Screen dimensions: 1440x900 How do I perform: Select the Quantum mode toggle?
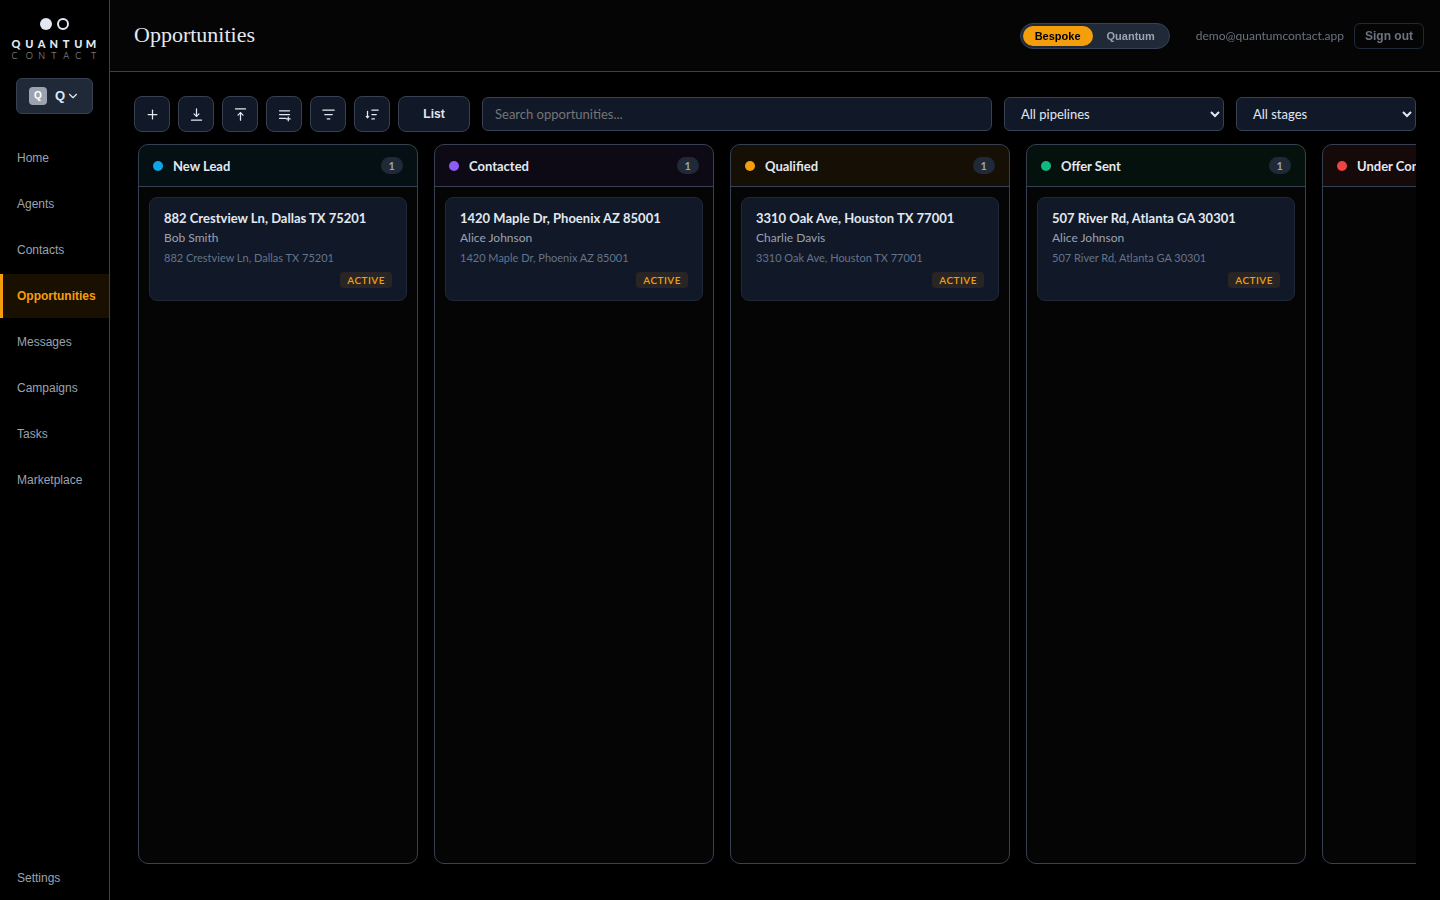pos(1130,36)
